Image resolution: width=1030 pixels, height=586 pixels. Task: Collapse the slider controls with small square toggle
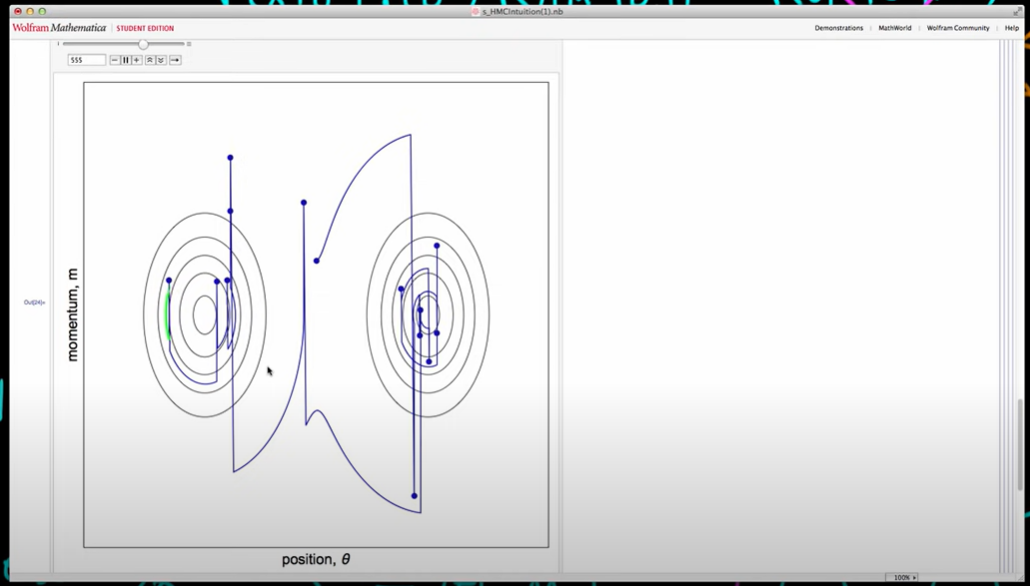[x=189, y=44]
